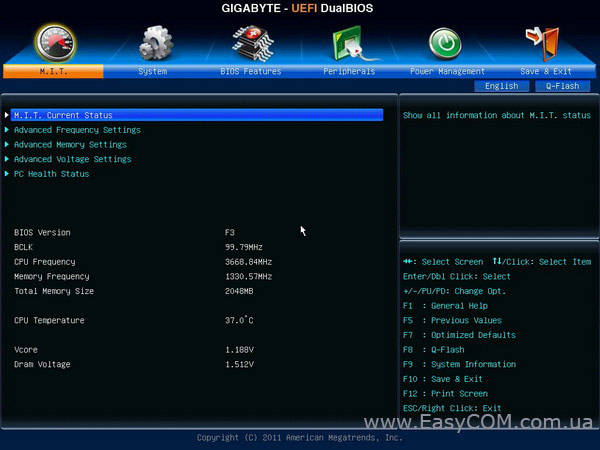Click the Save & Exit door icon
The width and height of the screenshot is (600, 450).
point(543,43)
